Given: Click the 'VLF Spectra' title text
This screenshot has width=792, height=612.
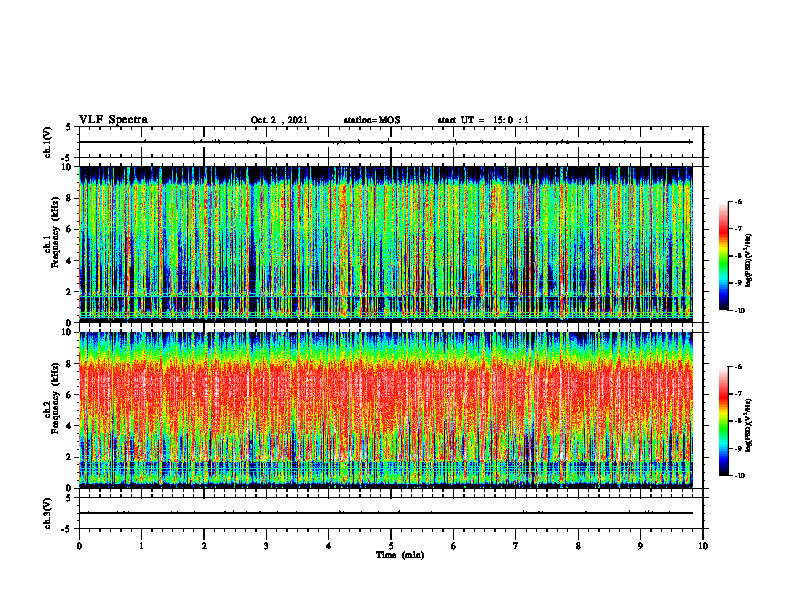Looking at the screenshot, I should pos(113,120).
